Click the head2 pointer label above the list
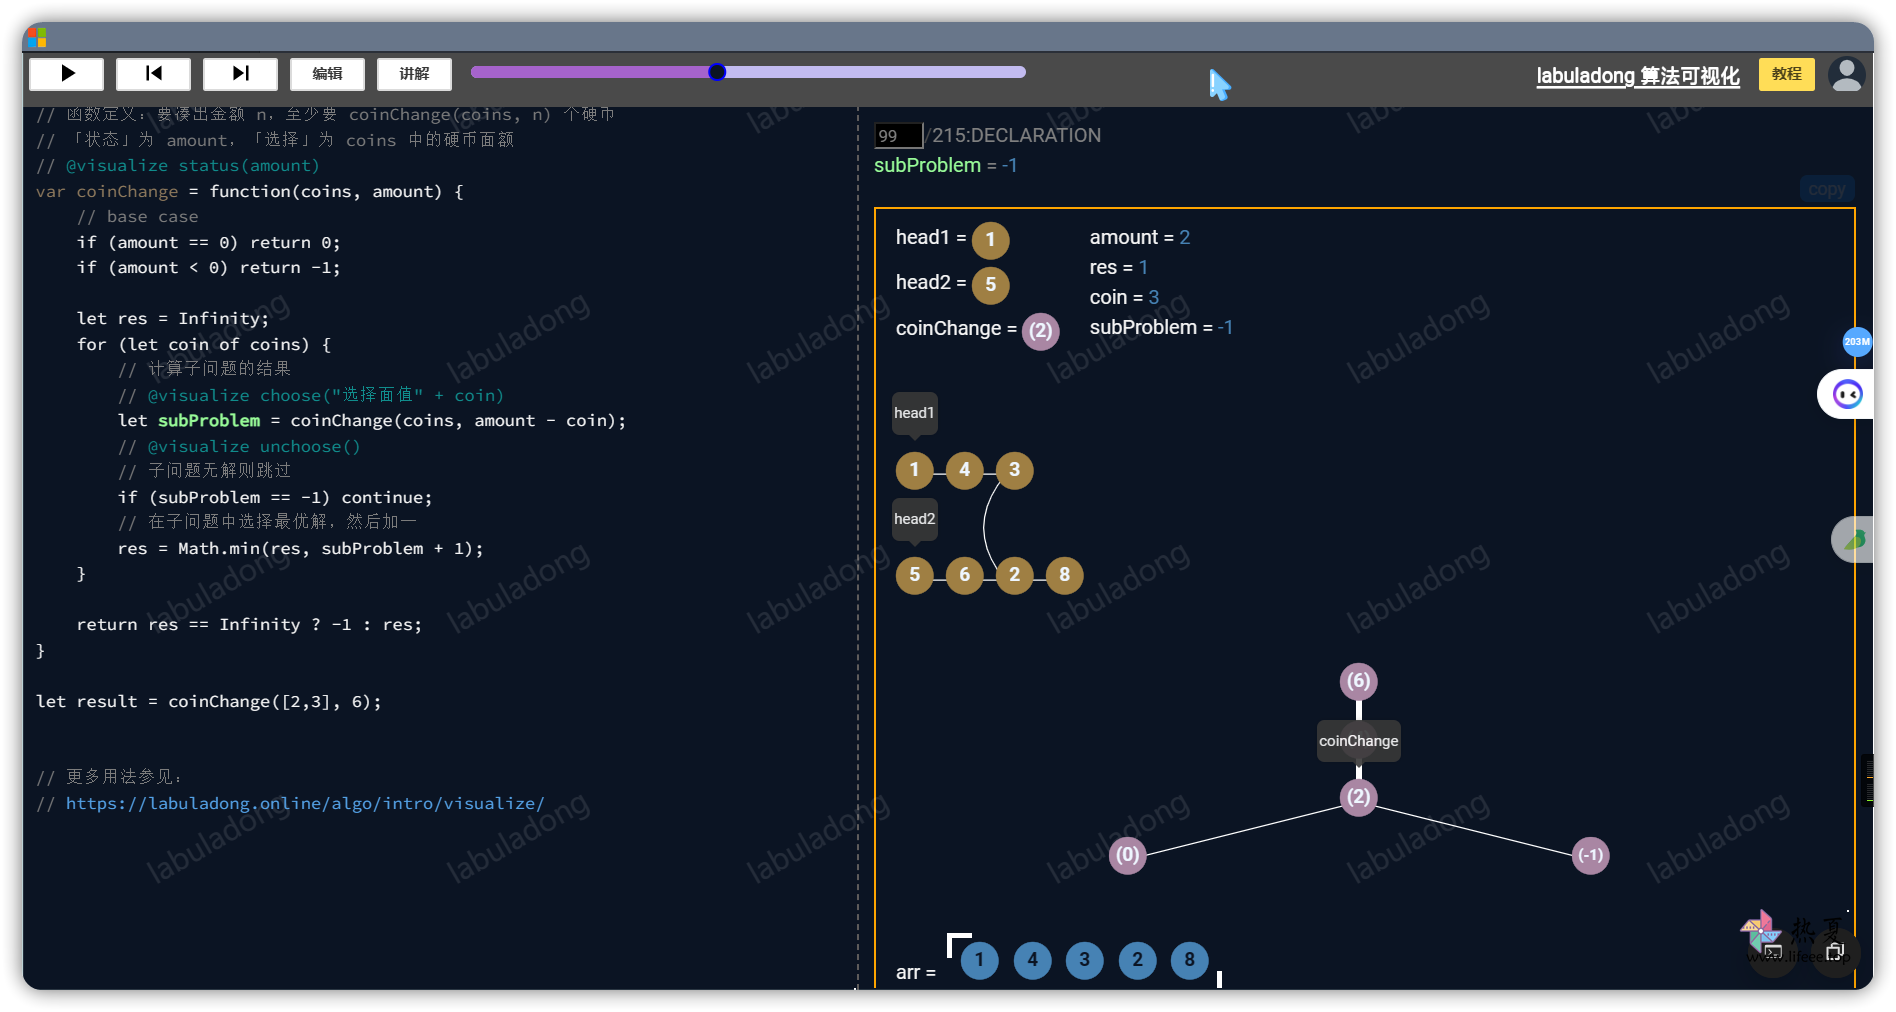Screen dimensions: 1896x1012 pyautogui.click(x=914, y=519)
